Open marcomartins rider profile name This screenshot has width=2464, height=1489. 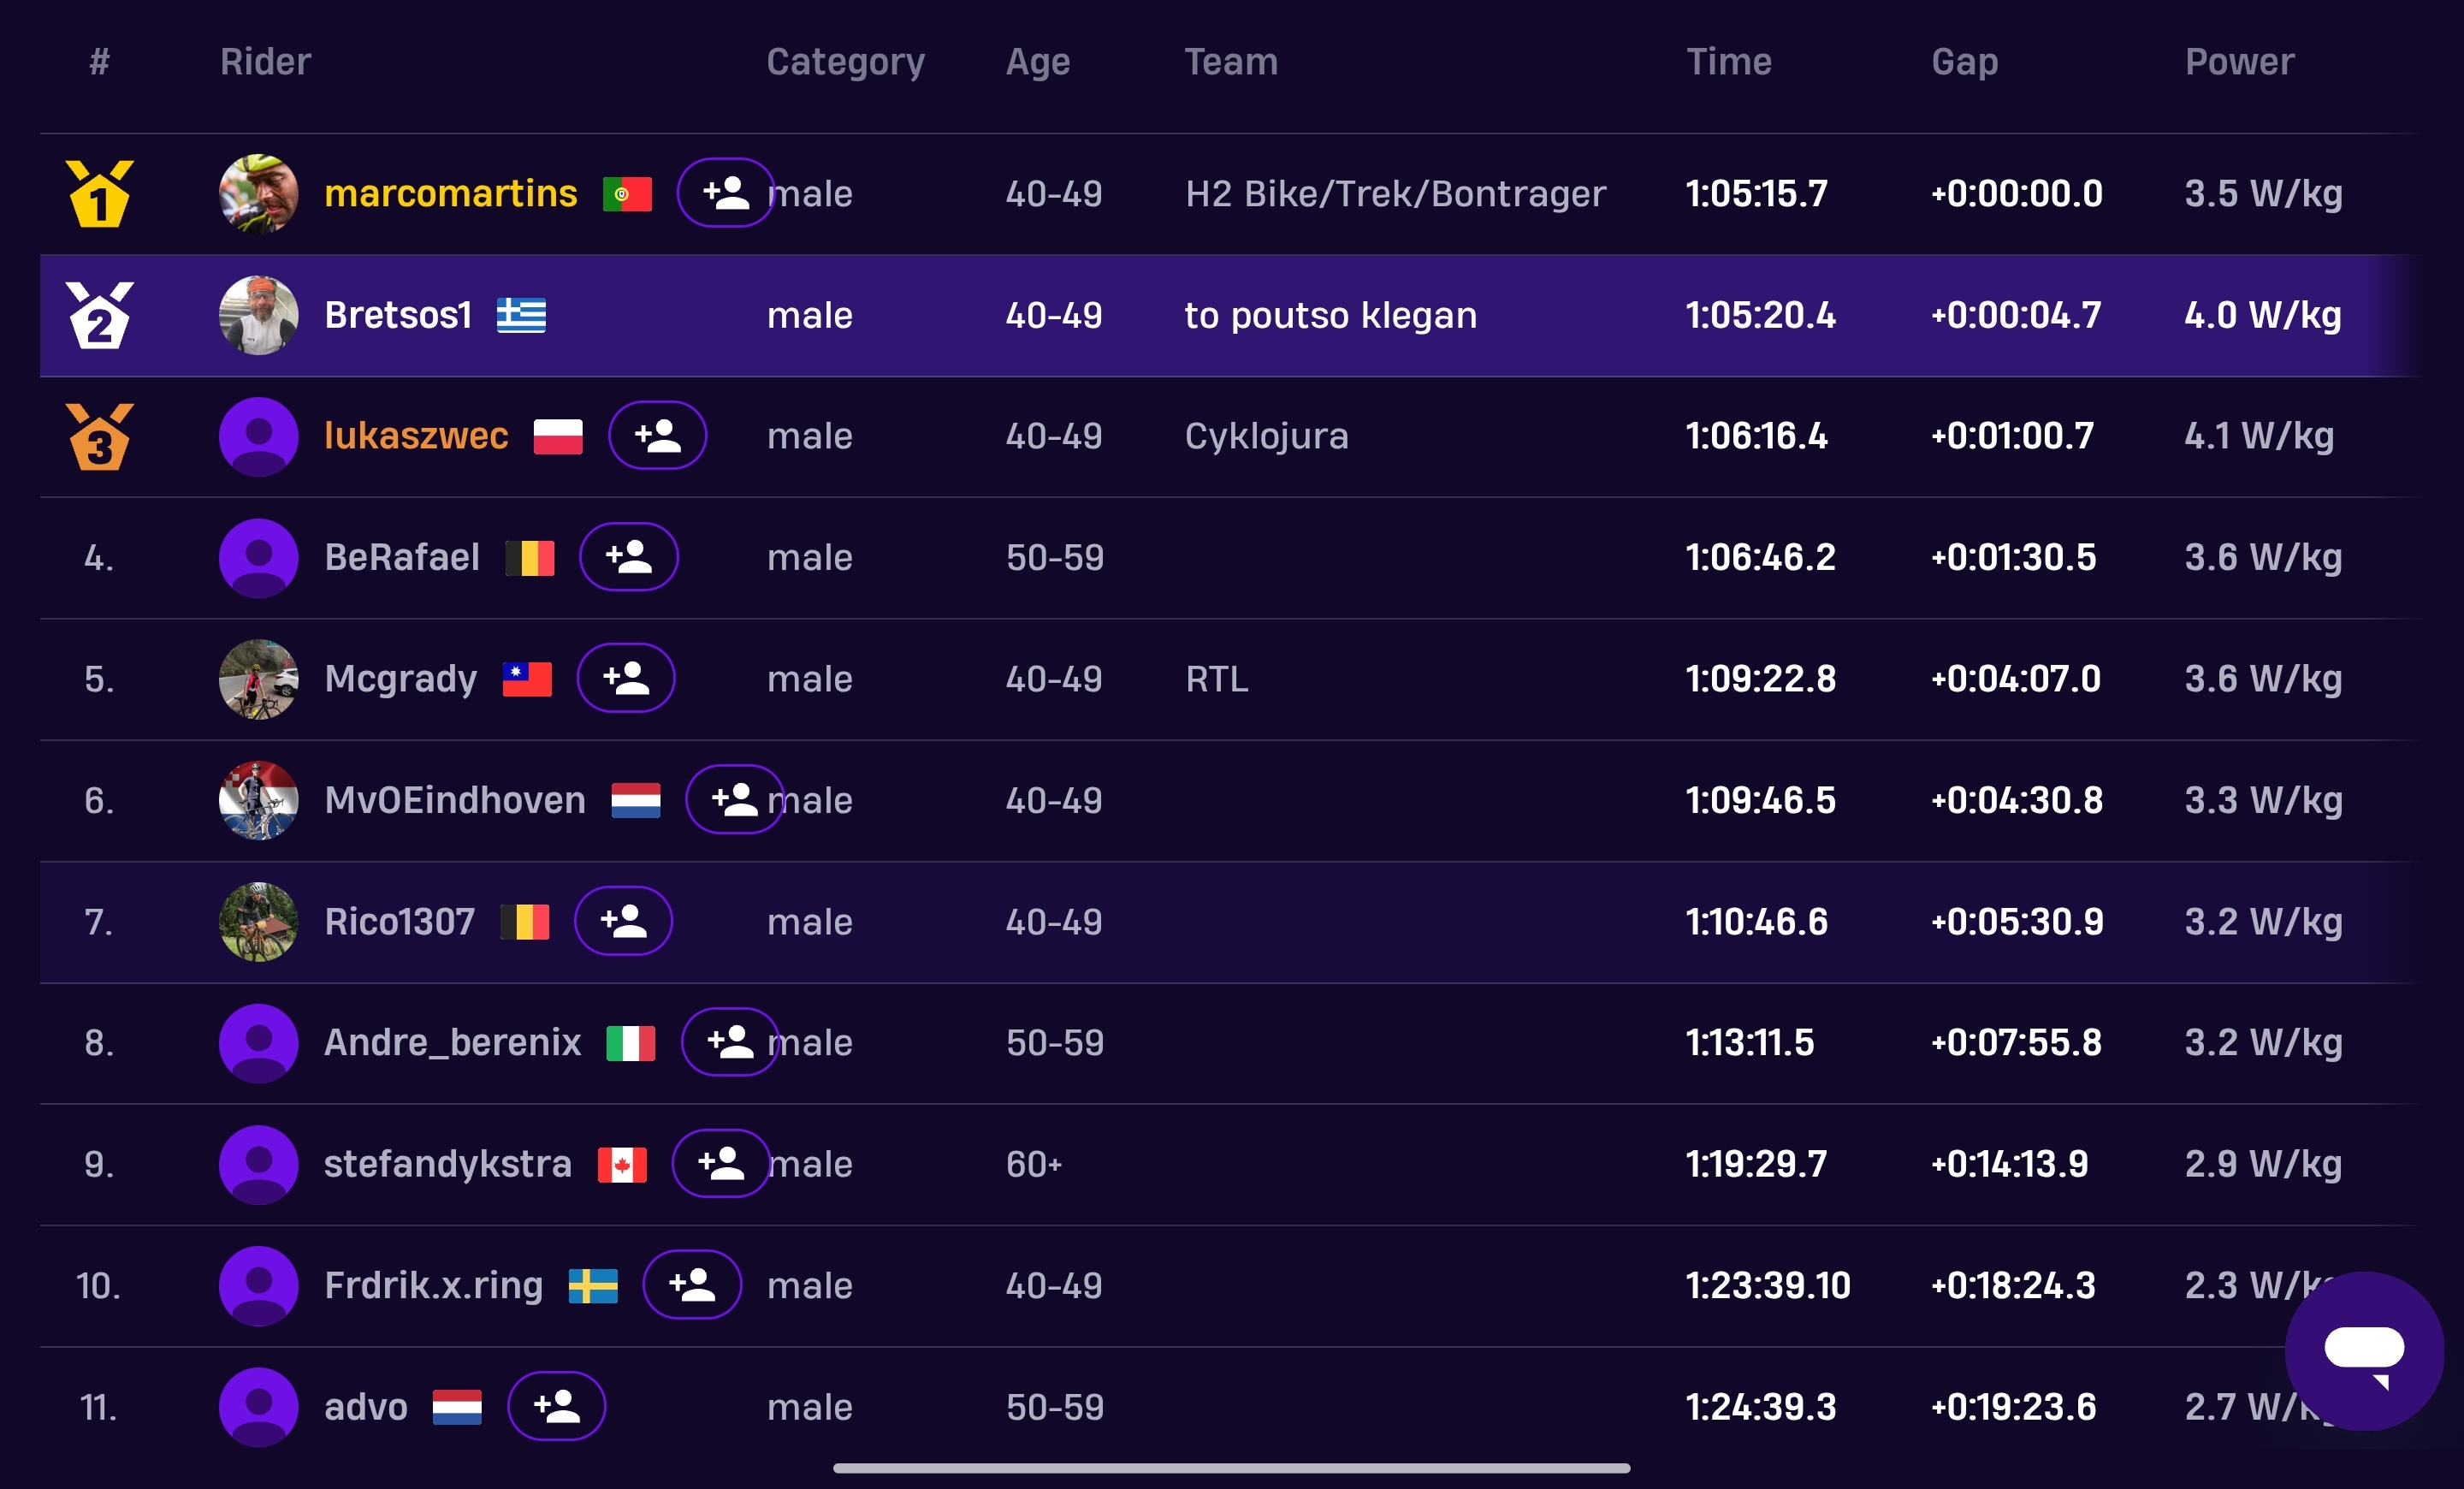[450, 193]
